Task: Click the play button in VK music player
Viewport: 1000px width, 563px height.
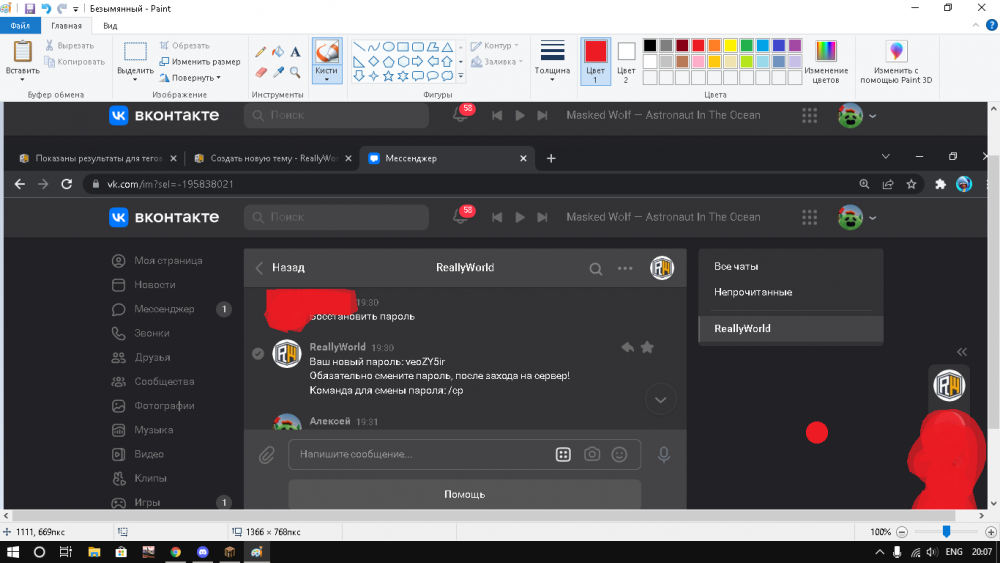Action: (x=520, y=217)
